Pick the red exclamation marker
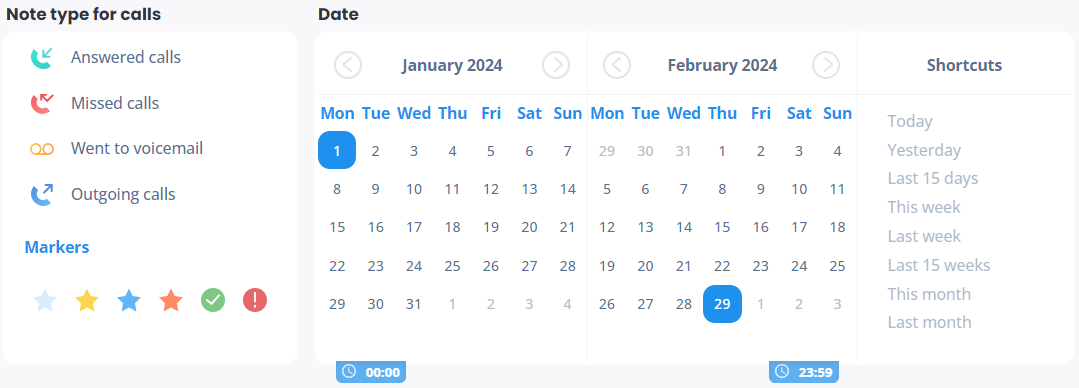This screenshot has width=1079, height=388. pyautogui.click(x=255, y=301)
